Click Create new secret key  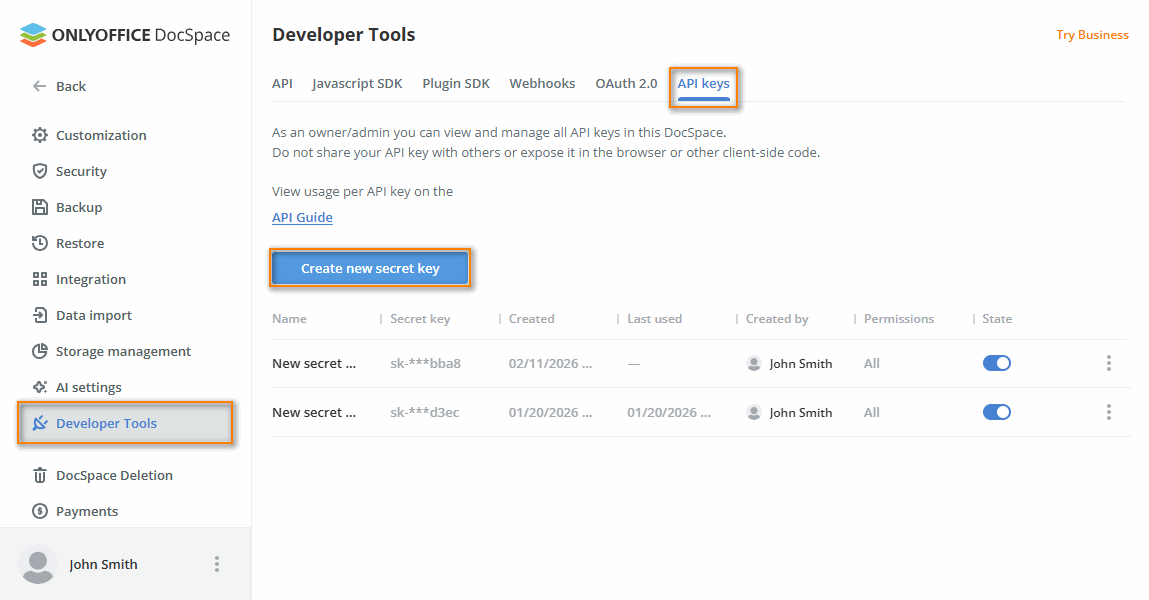(x=370, y=267)
